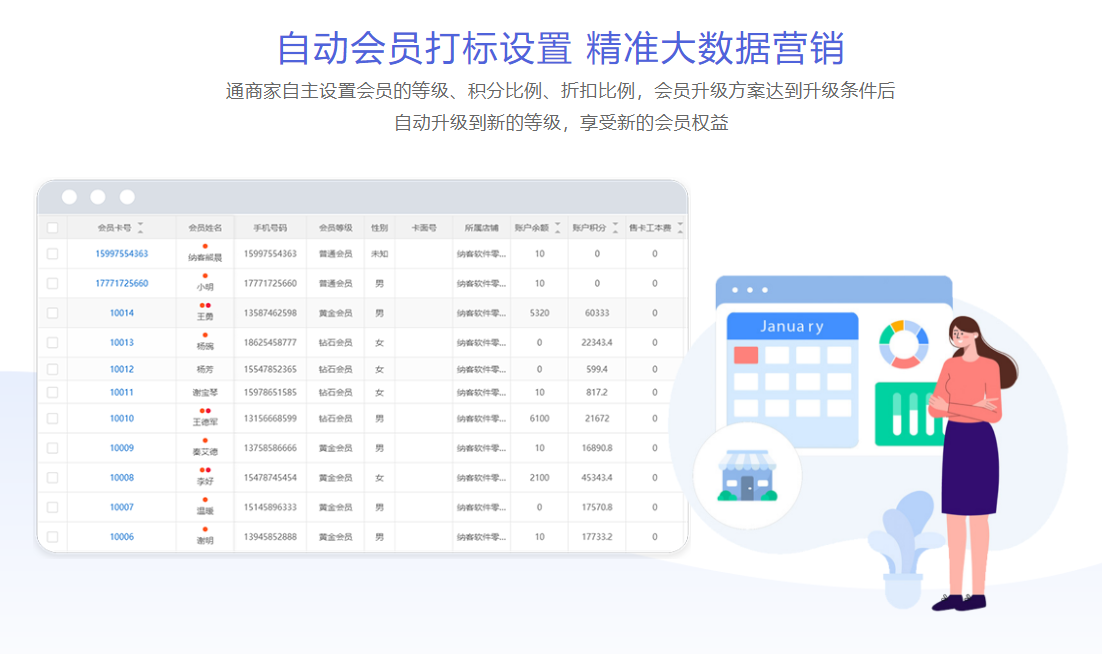1102x654 pixels.
Task: Click the 会员等级 column header
Action: click(x=335, y=228)
